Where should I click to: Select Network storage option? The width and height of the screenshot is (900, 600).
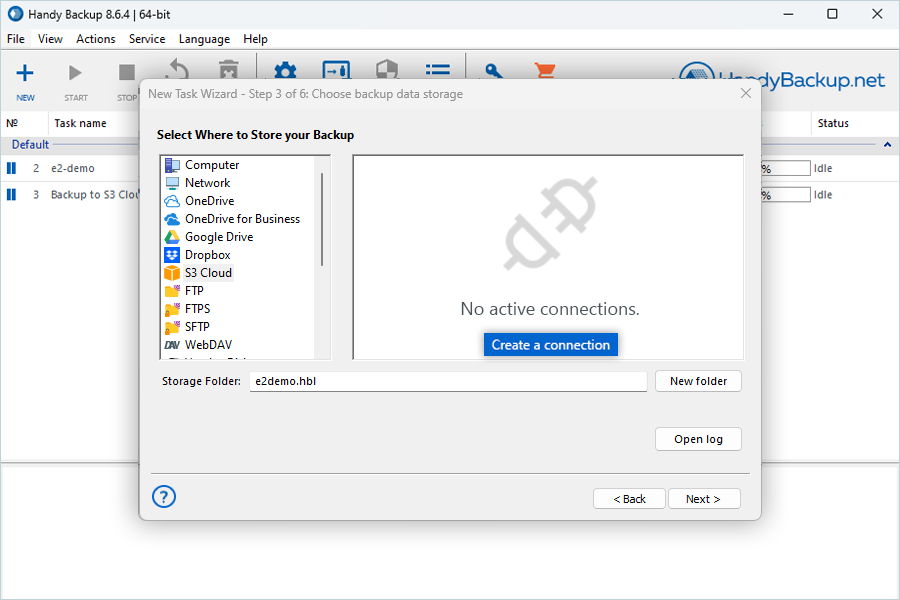(207, 183)
